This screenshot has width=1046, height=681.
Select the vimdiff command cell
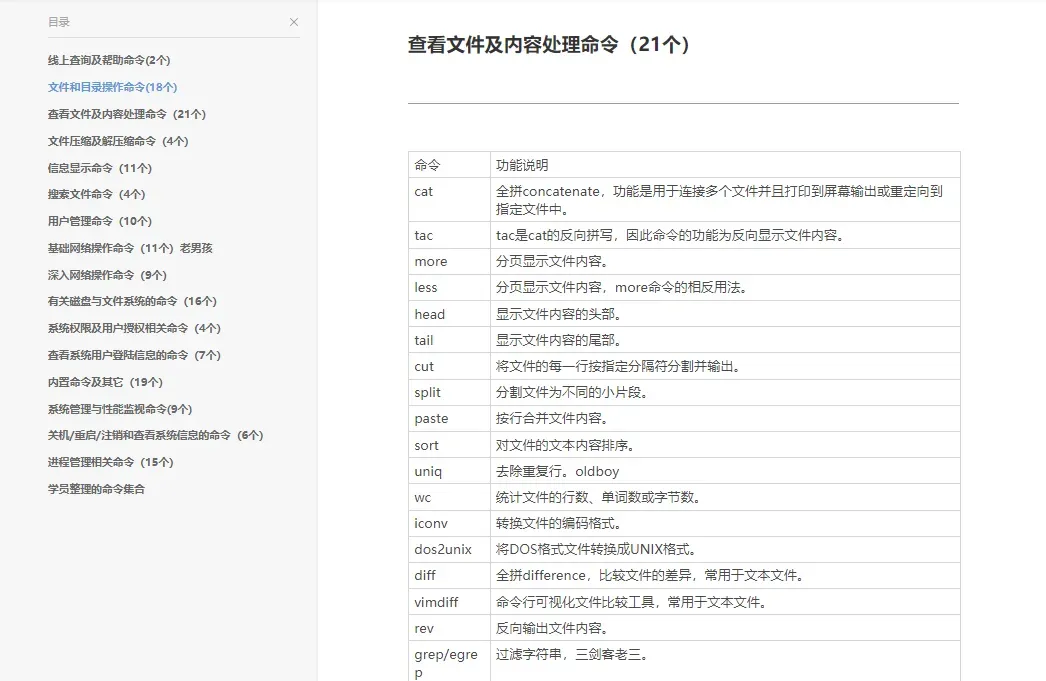pos(450,602)
